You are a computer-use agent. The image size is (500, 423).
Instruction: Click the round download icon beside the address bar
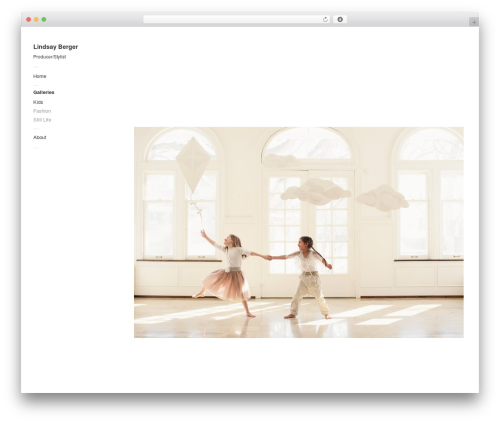pyautogui.click(x=340, y=20)
